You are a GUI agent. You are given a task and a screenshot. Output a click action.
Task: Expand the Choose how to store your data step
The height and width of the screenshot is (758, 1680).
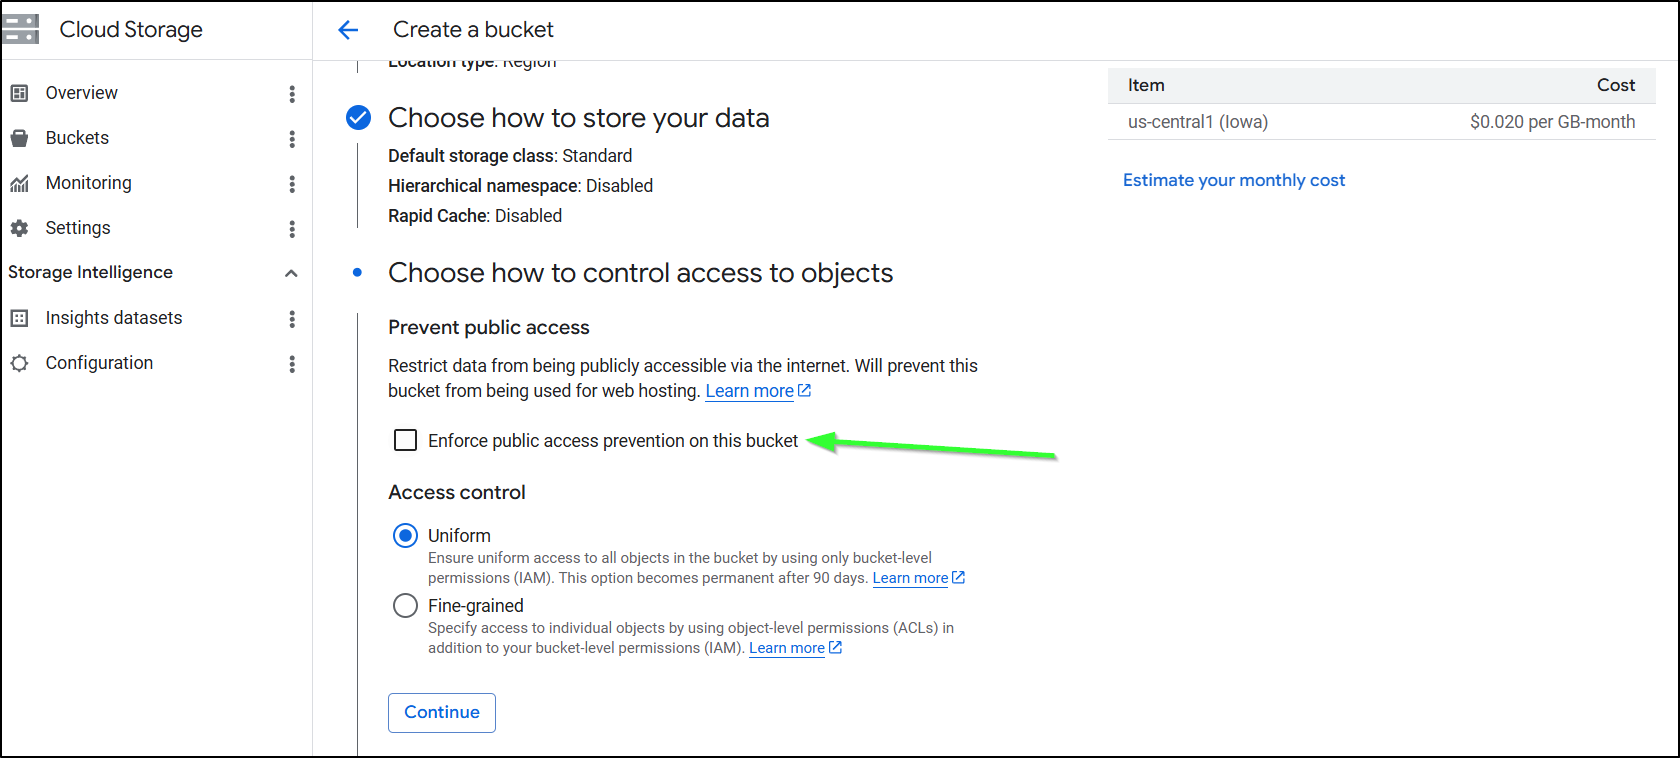click(x=578, y=118)
